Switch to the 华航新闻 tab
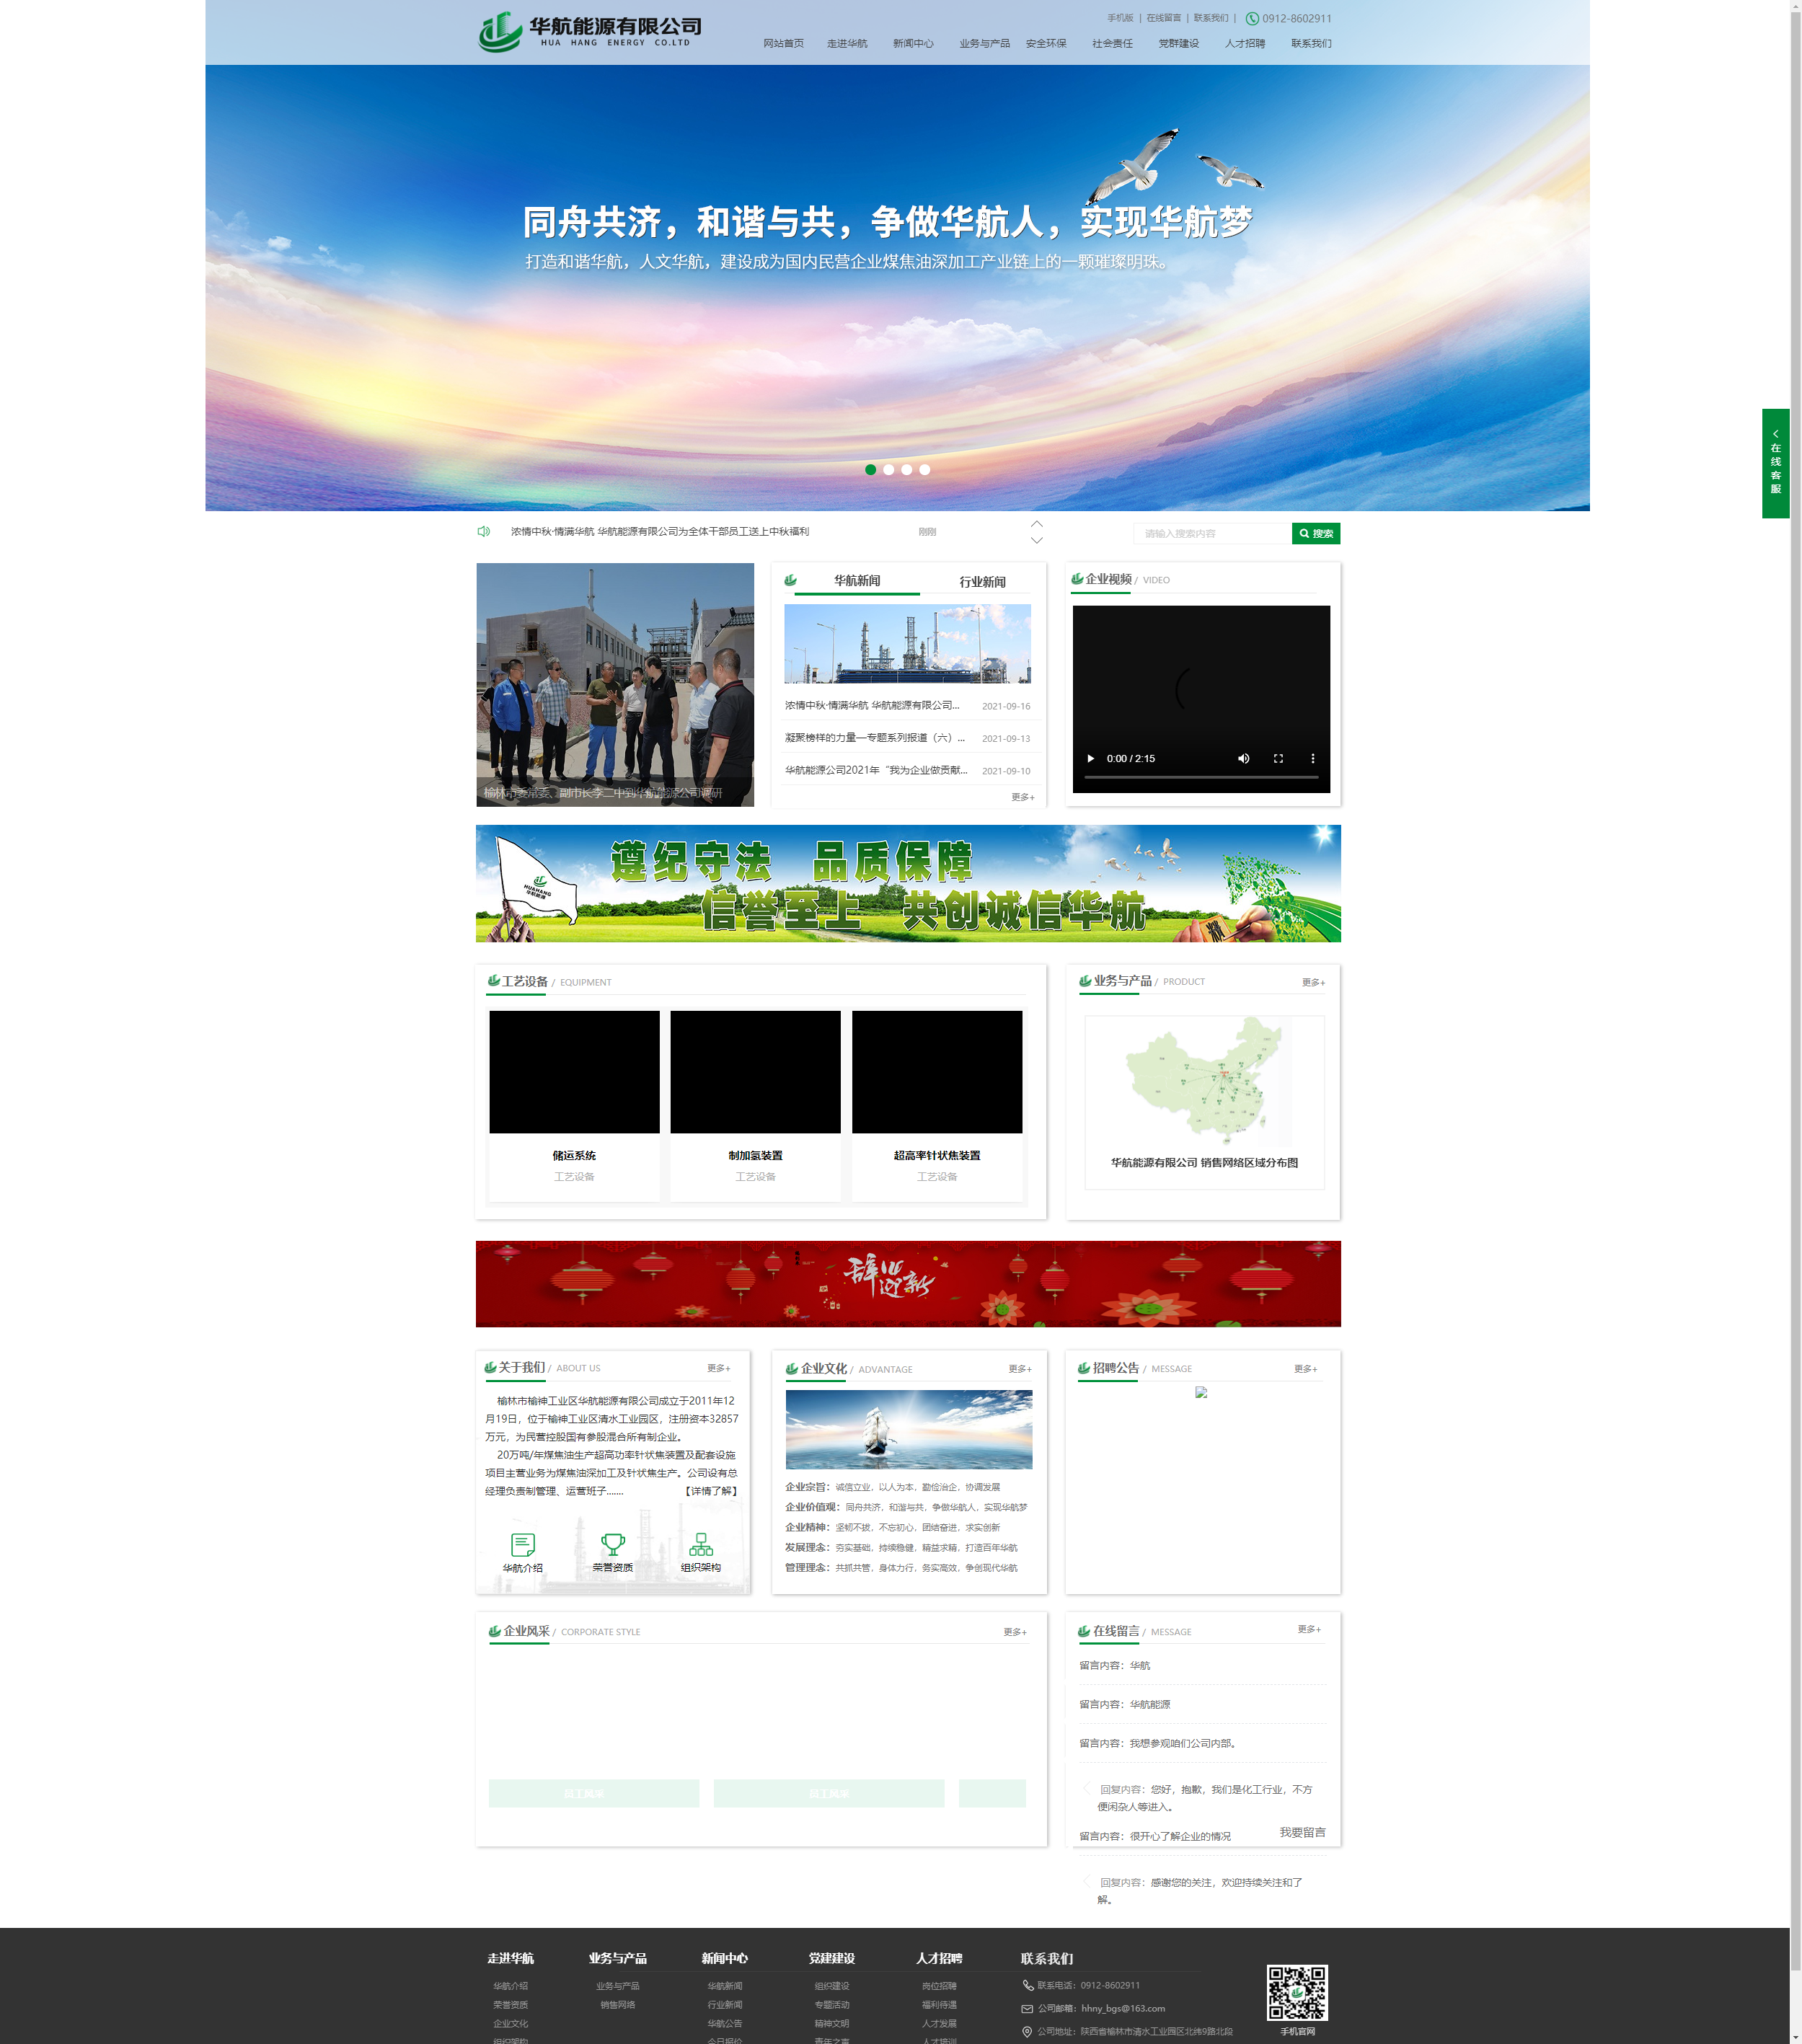 coord(857,580)
